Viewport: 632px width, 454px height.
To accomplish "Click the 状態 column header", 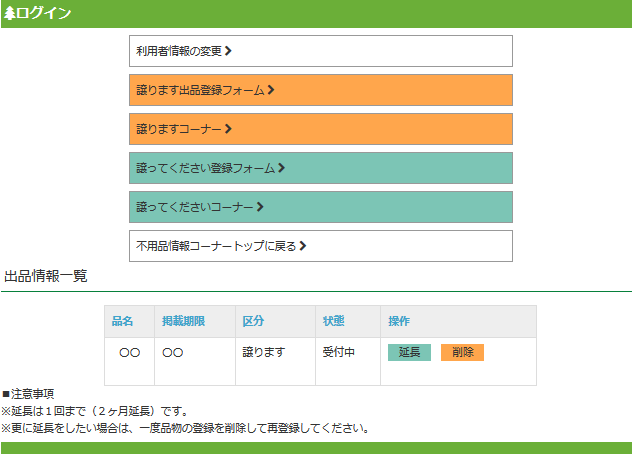I will click(x=333, y=321).
